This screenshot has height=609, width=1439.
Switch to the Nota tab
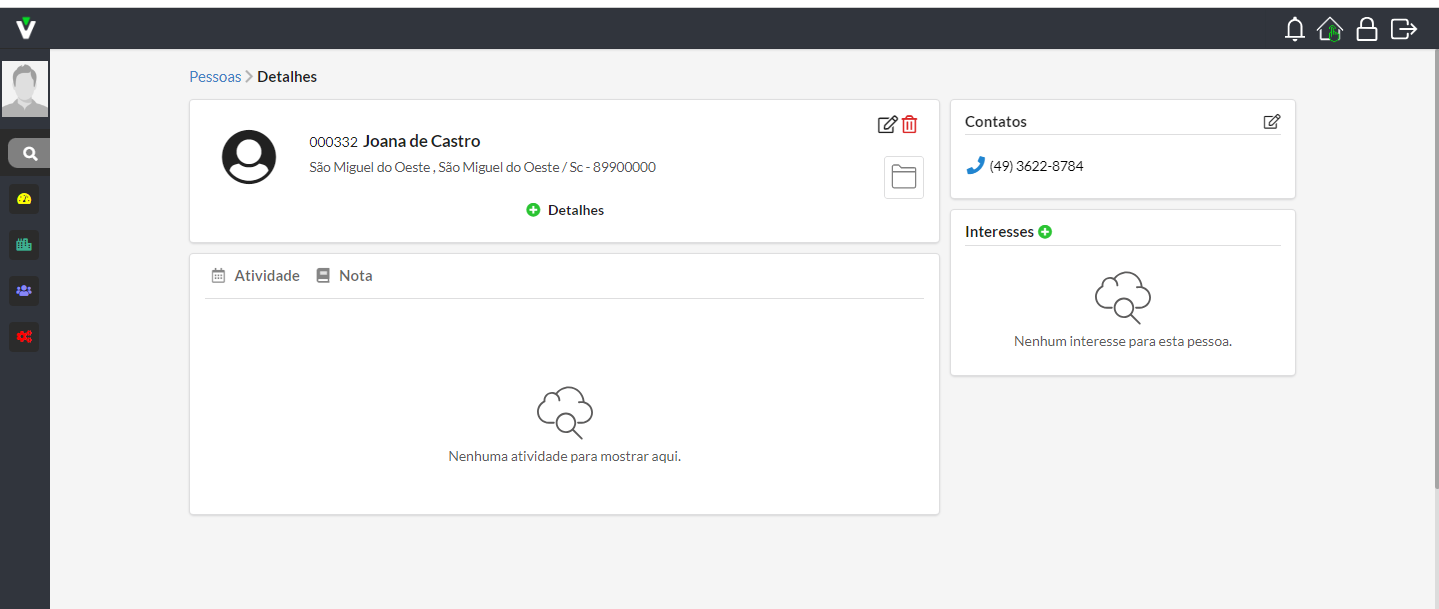point(344,276)
